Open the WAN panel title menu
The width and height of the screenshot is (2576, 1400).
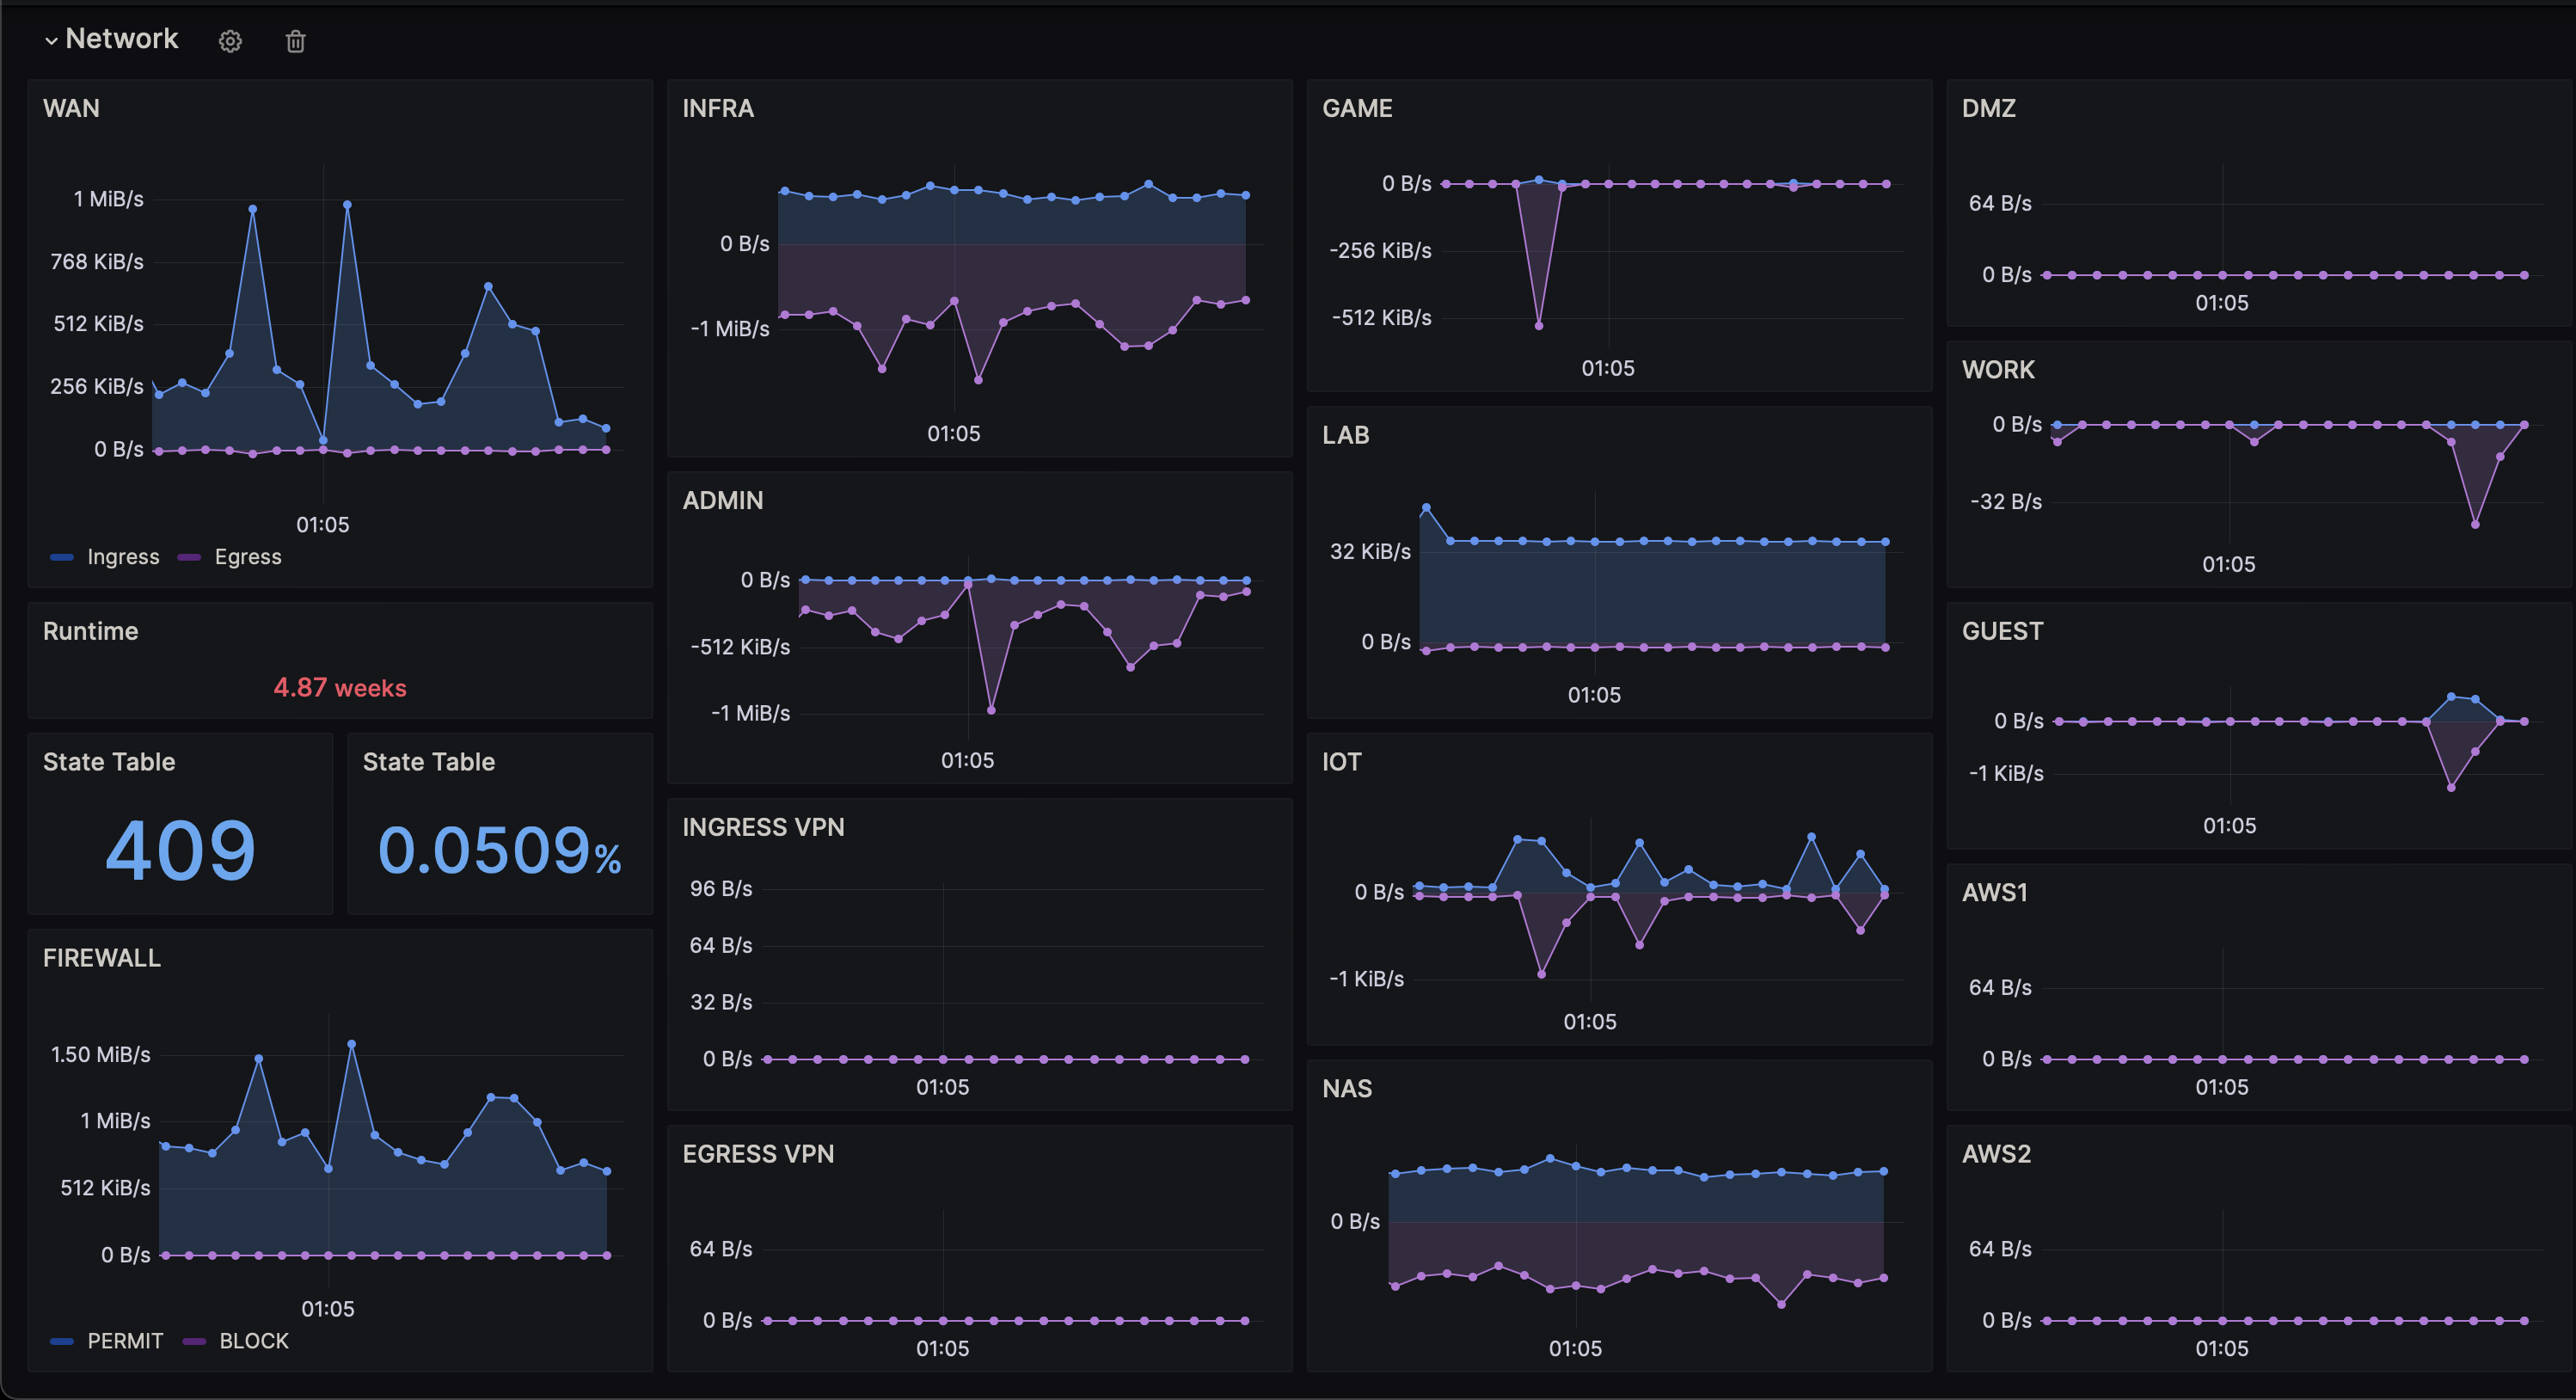click(x=71, y=108)
